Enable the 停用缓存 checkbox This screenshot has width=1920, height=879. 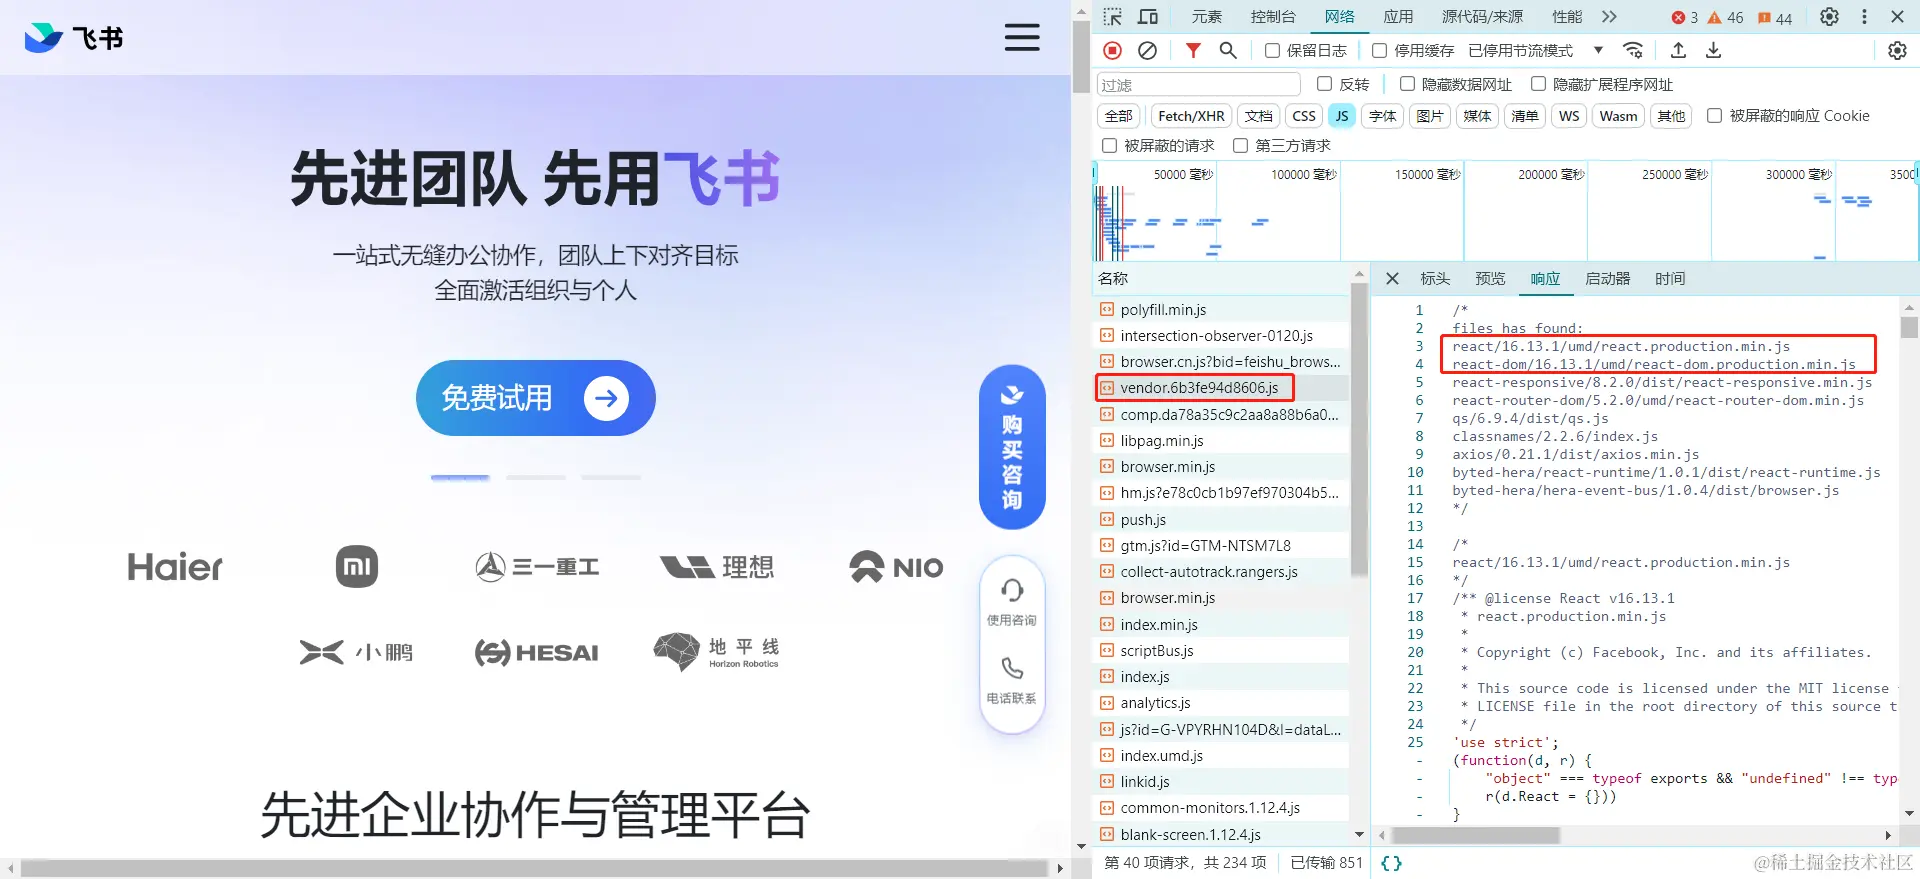[1379, 50]
